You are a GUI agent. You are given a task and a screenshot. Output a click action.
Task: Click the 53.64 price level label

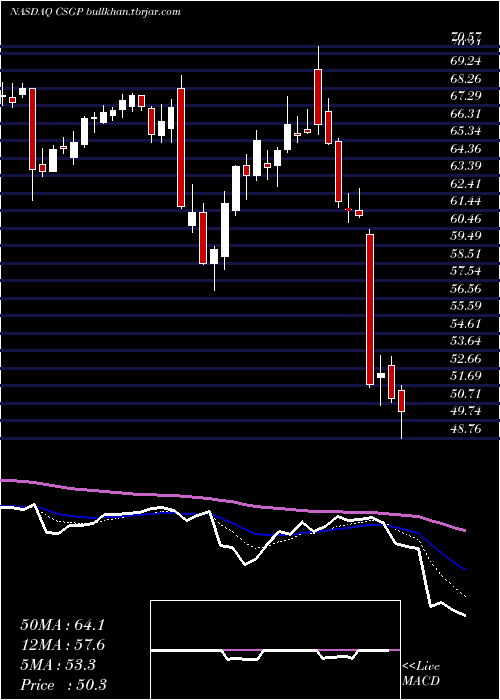[466, 341]
